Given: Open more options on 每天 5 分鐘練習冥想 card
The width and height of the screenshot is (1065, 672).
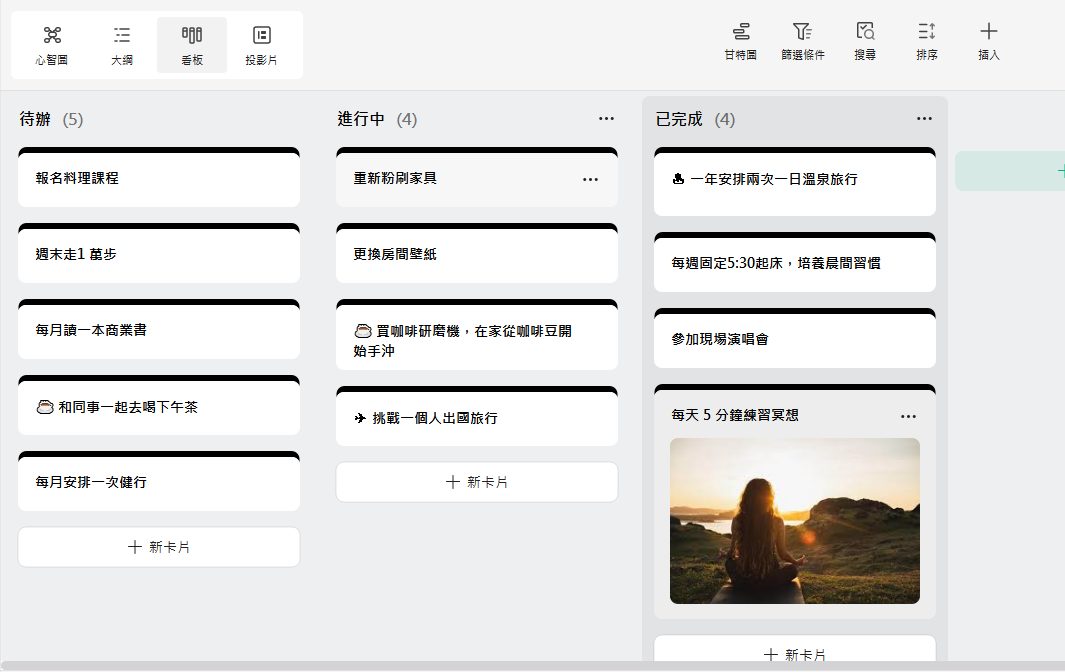Looking at the screenshot, I should (908, 416).
